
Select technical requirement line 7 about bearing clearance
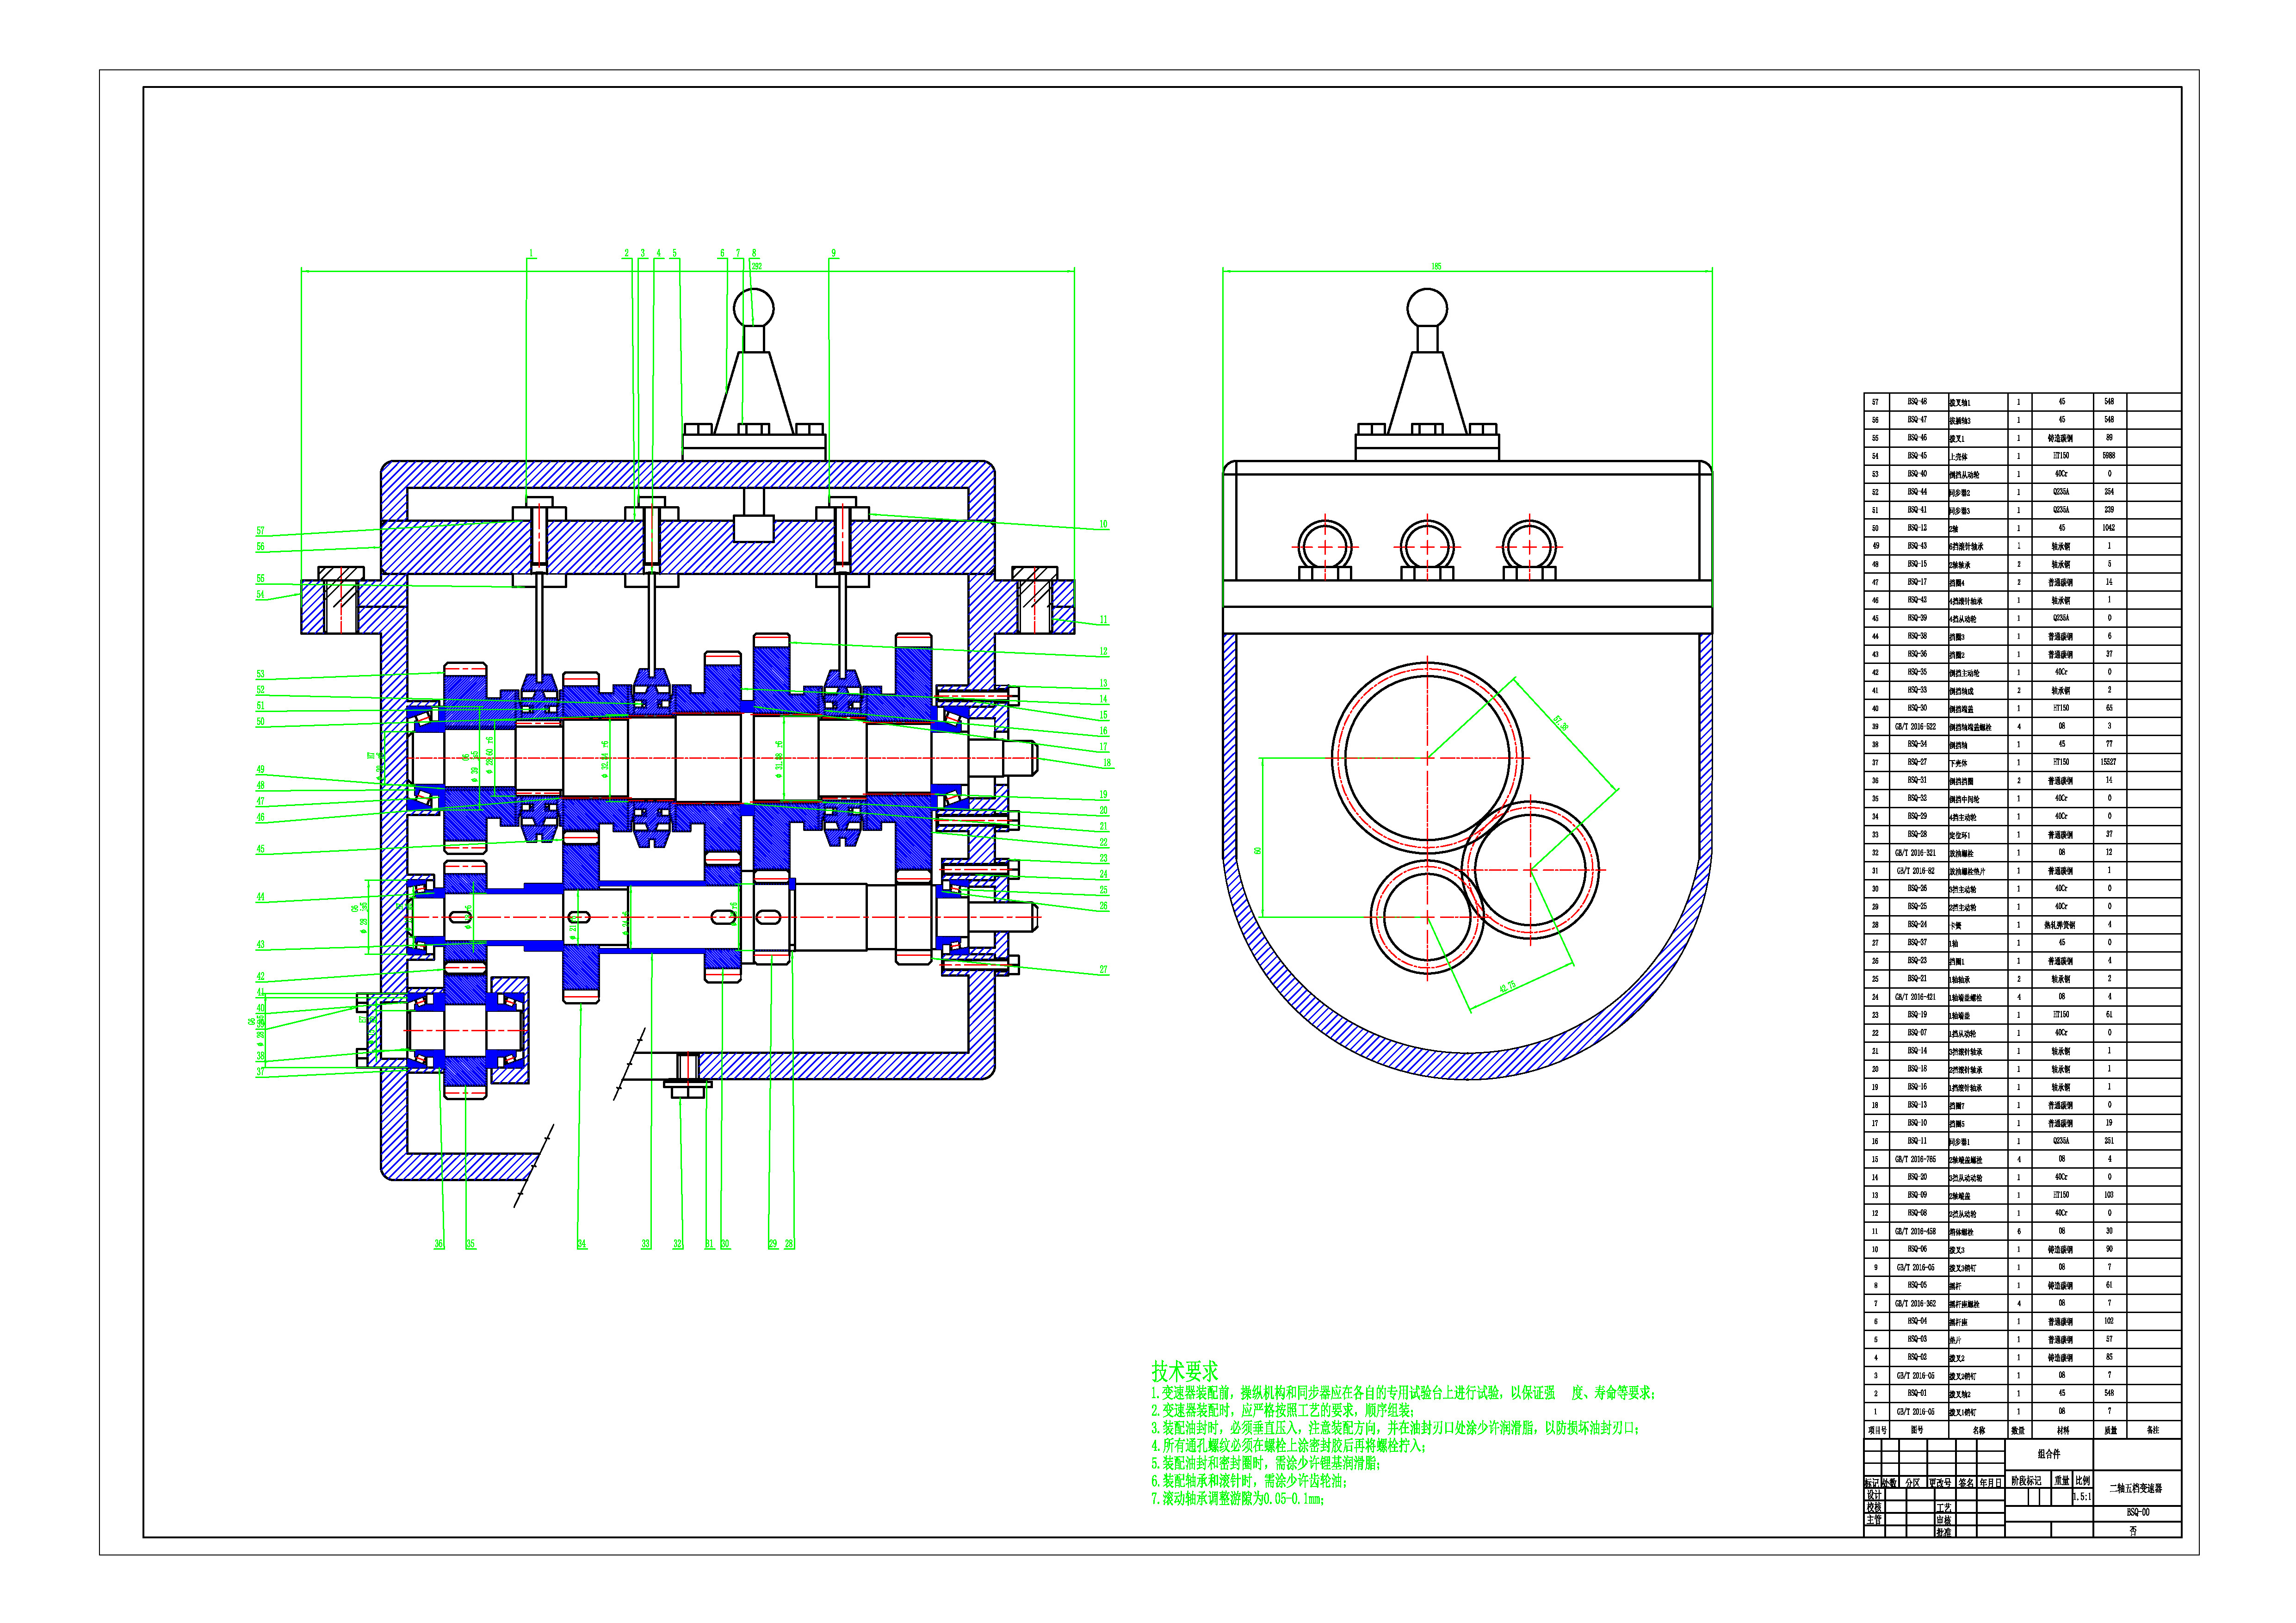(x=1238, y=1499)
